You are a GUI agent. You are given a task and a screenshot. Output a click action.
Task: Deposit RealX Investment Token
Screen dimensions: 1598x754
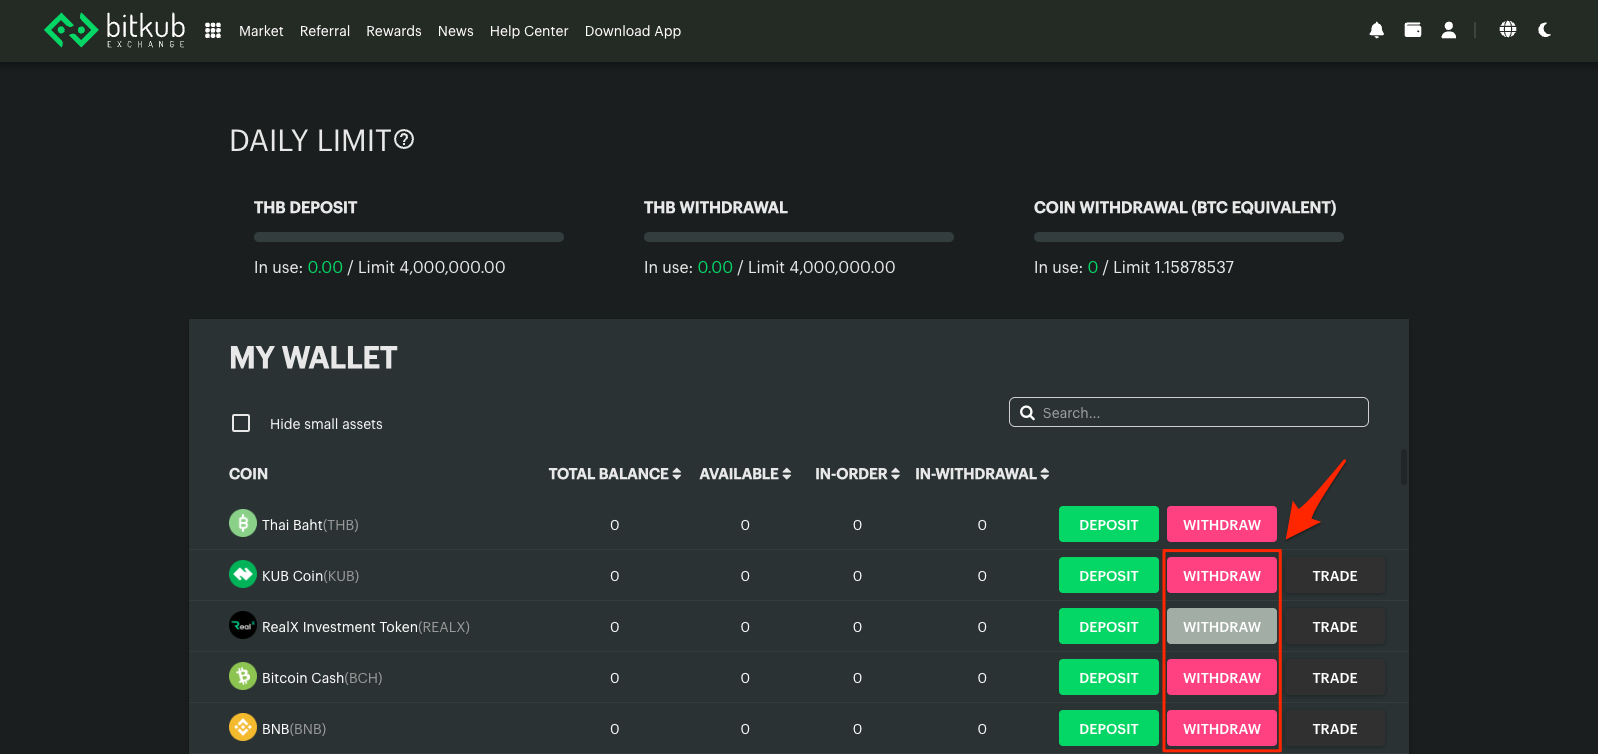pos(1109,626)
